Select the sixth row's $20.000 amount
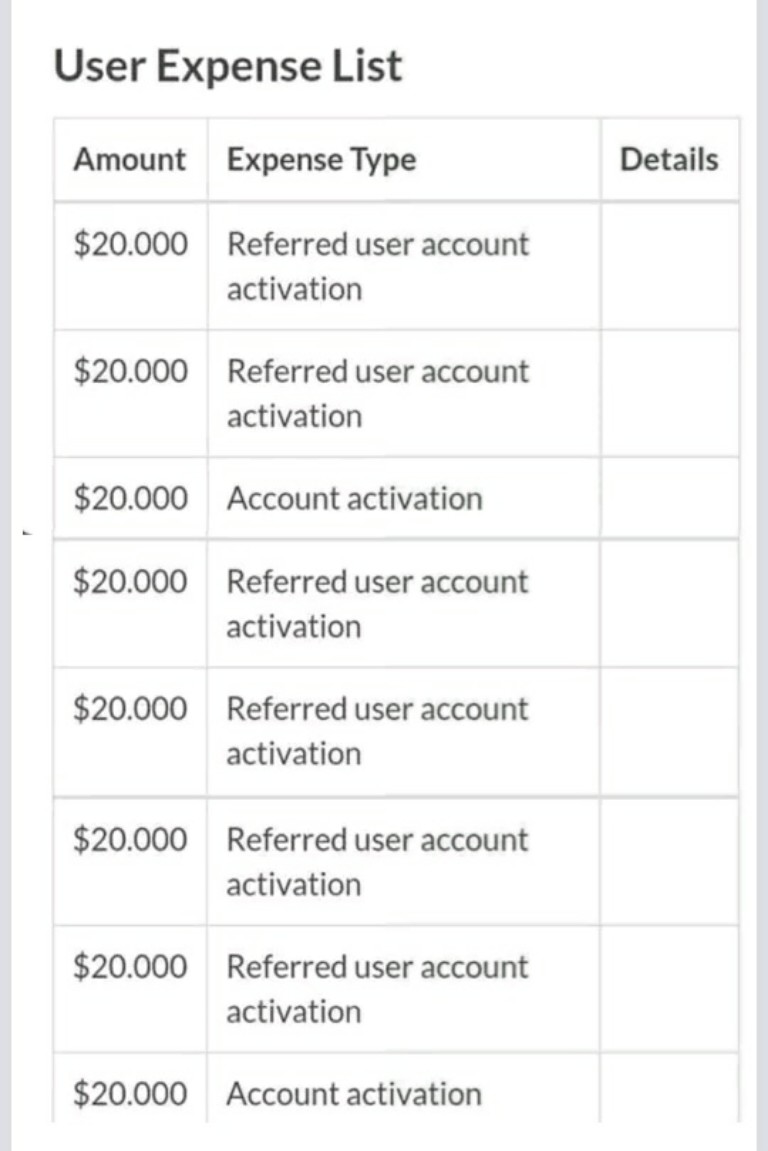 point(130,840)
